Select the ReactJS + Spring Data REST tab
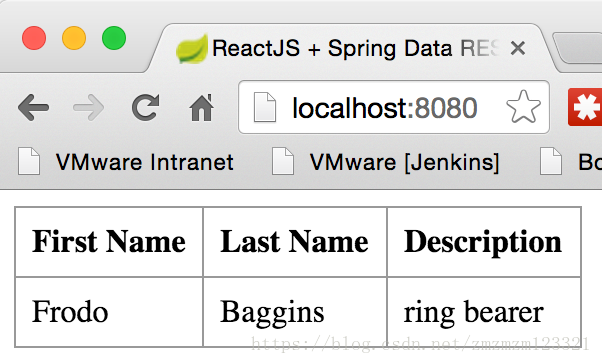602x364 pixels. point(351,48)
